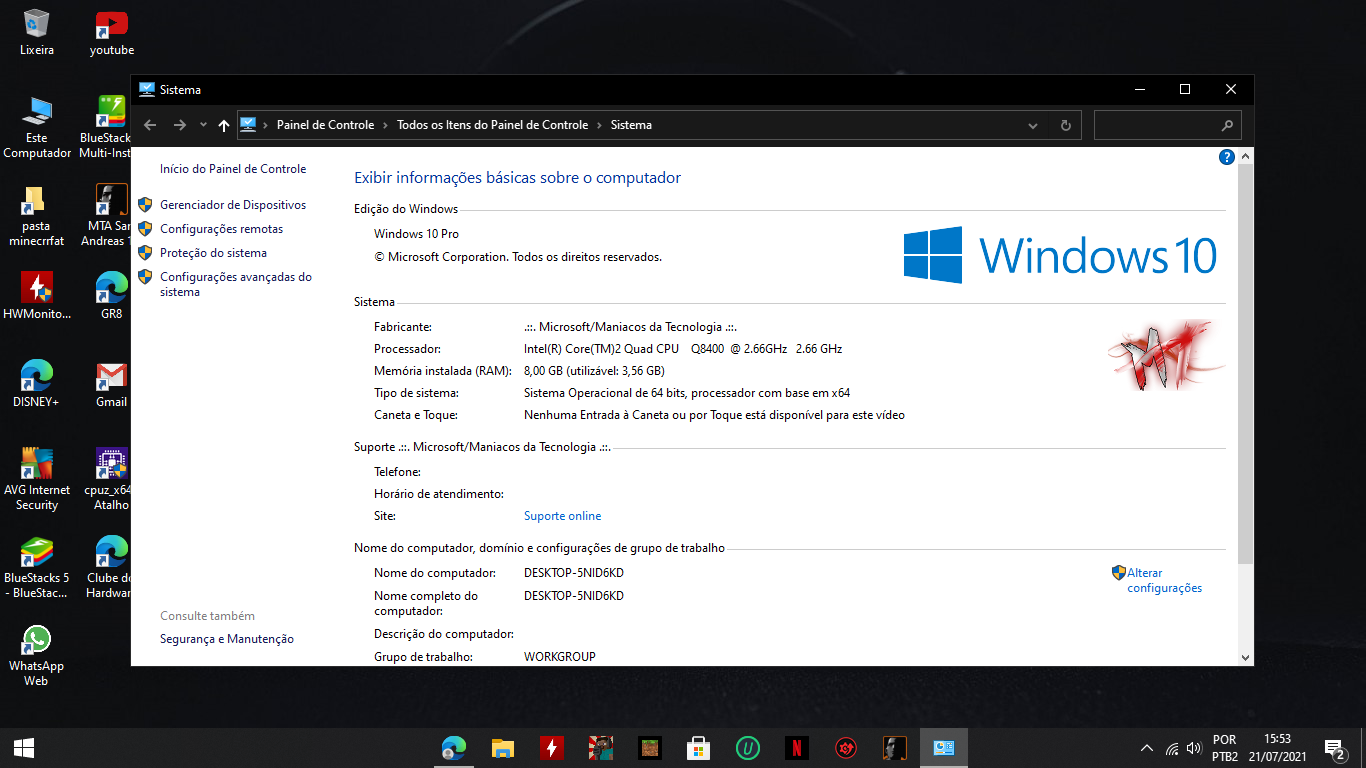The width and height of the screenshot is (1366, 768).
Task: Click the Windows 10 Pro edition text
Action: pos(416,234)
